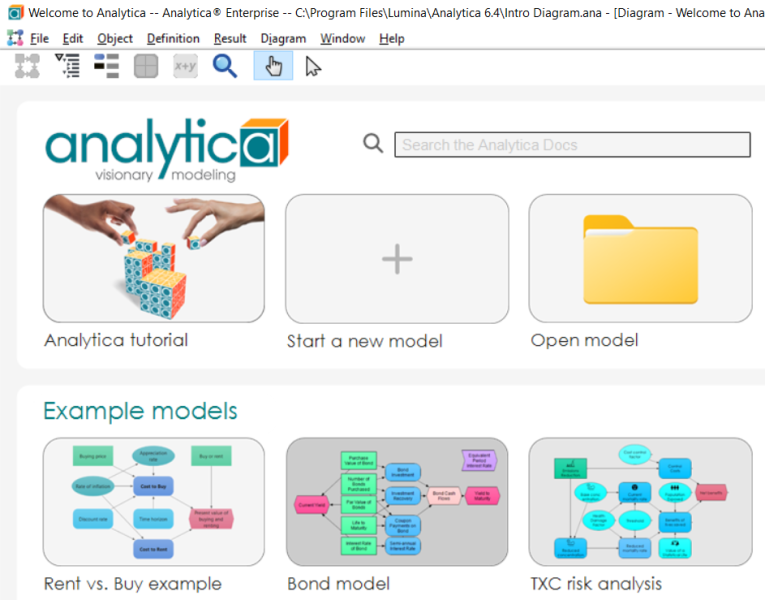This screenshot has width=765, height=600.
Task: Expand the Diagram menu
Action: tap(283, 38)
